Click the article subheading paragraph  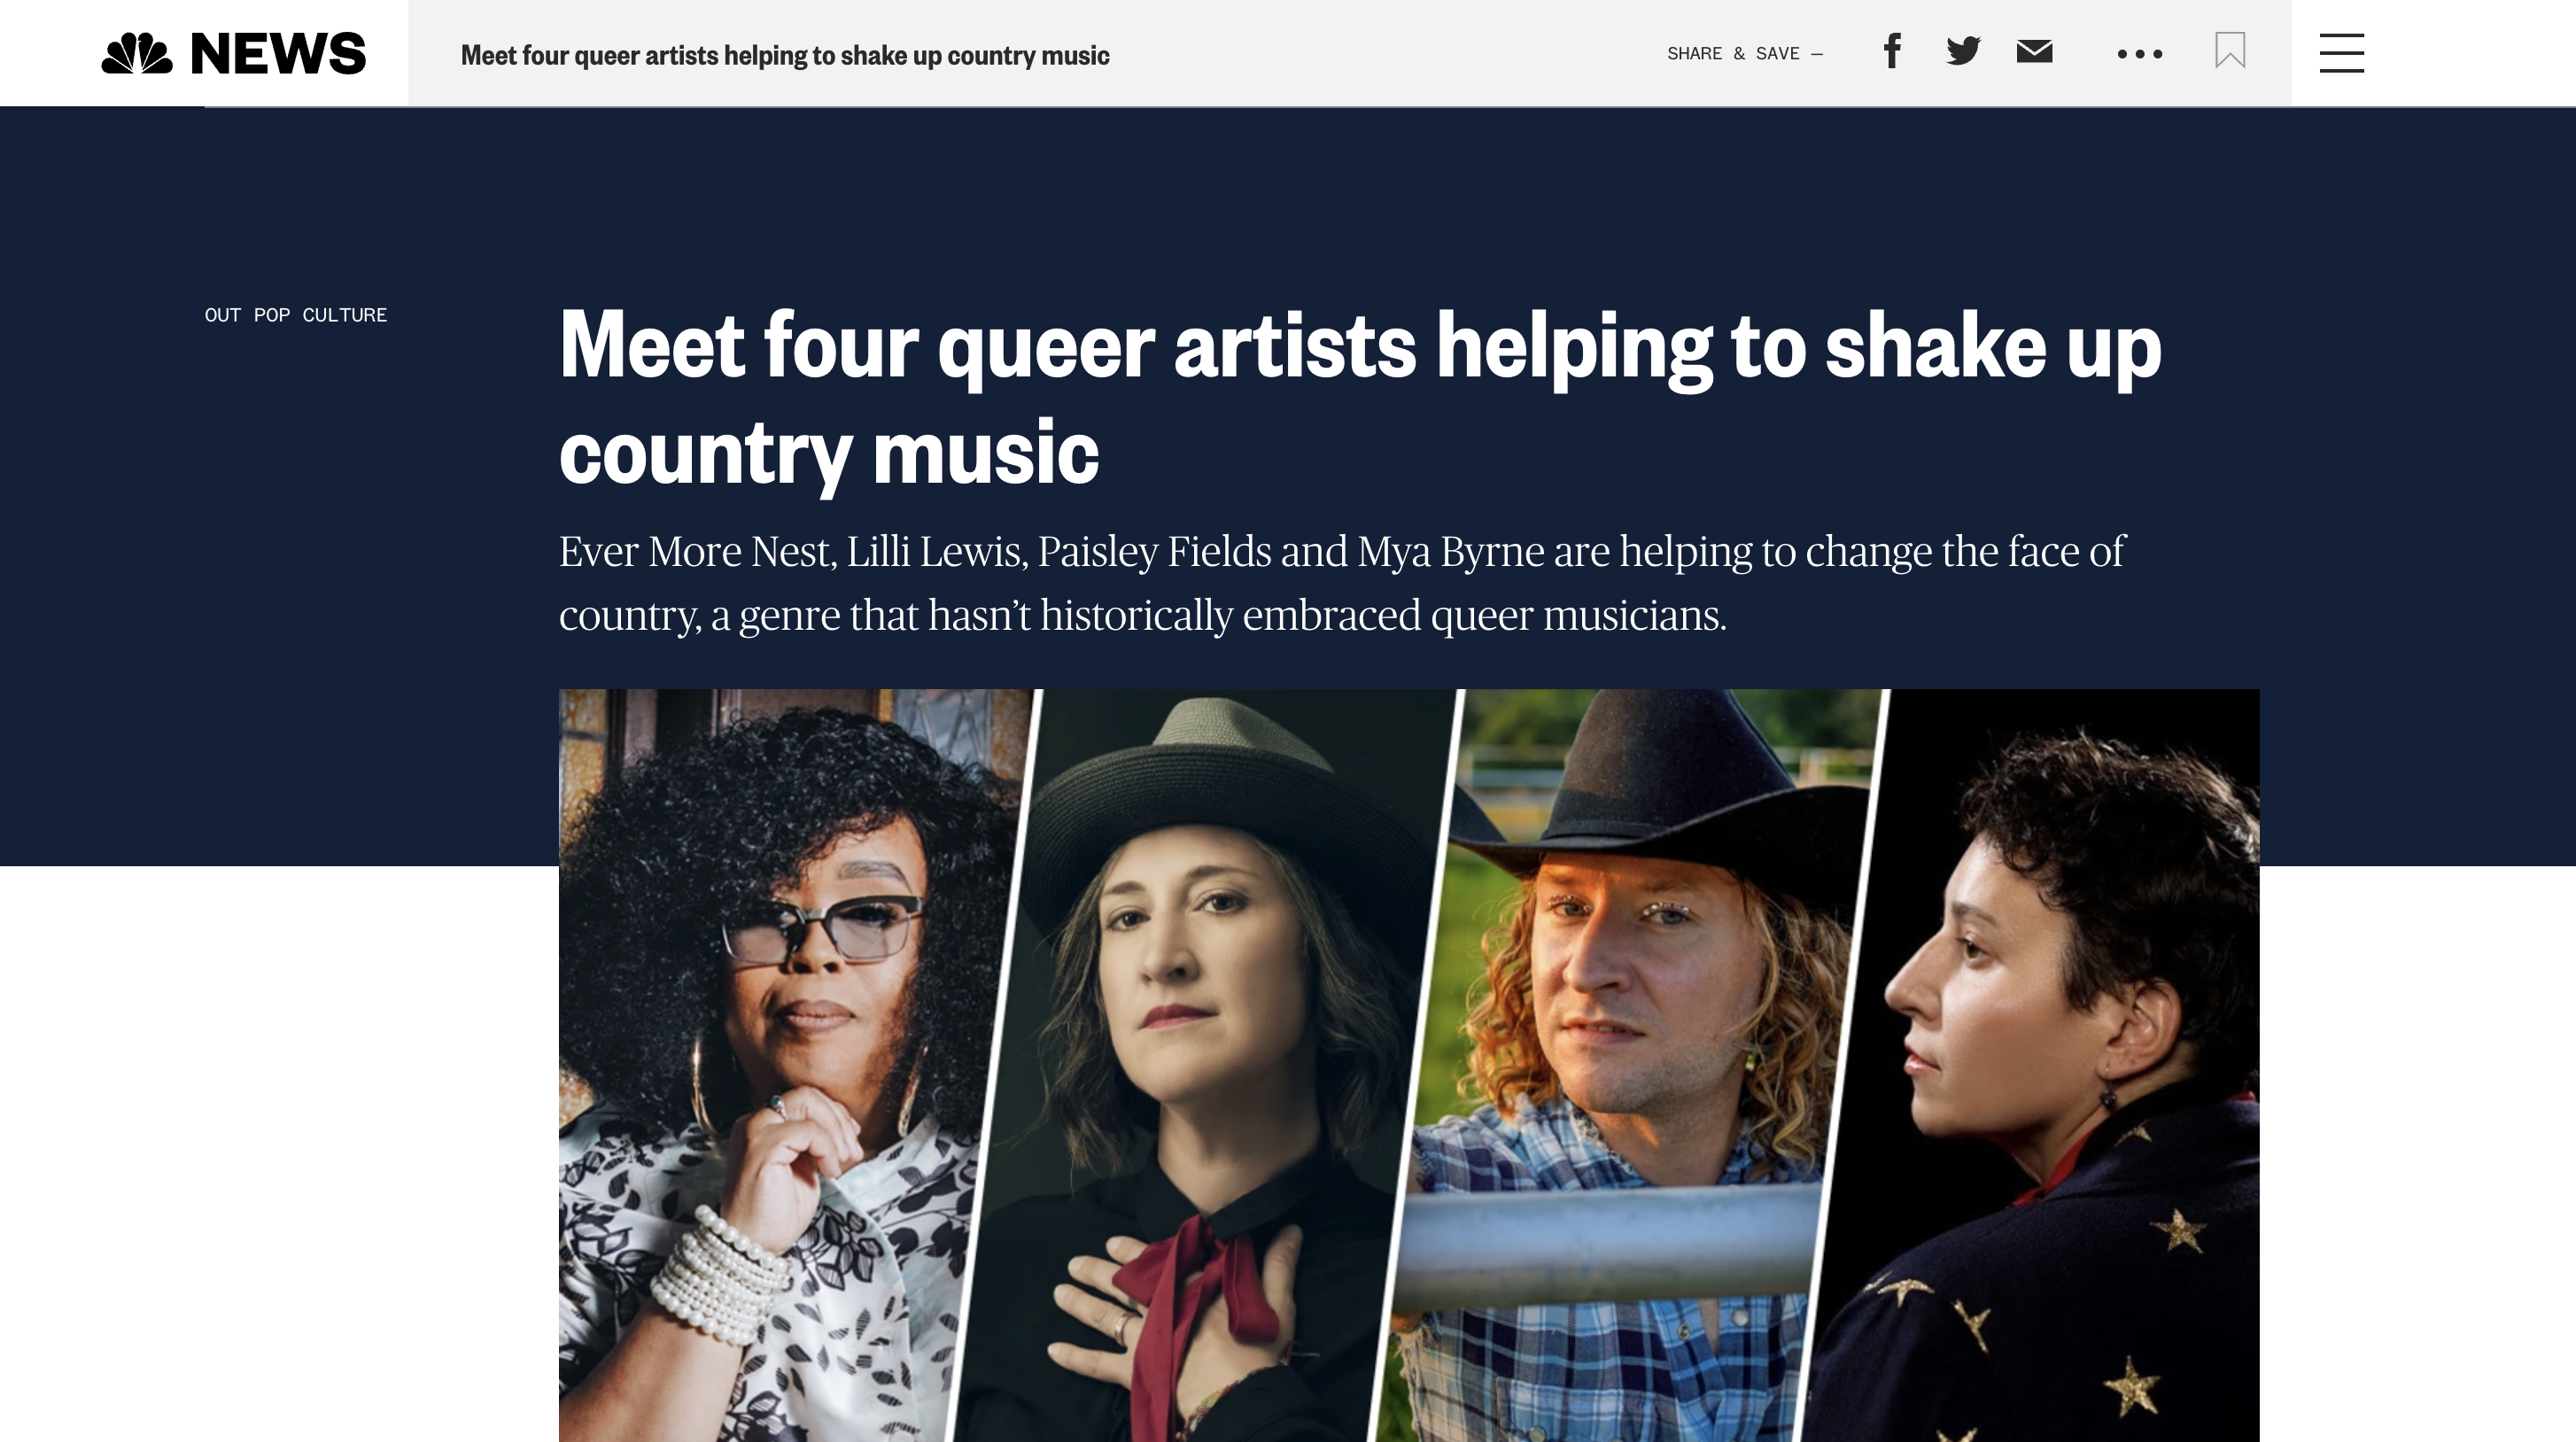click(x=1342, y=583)
